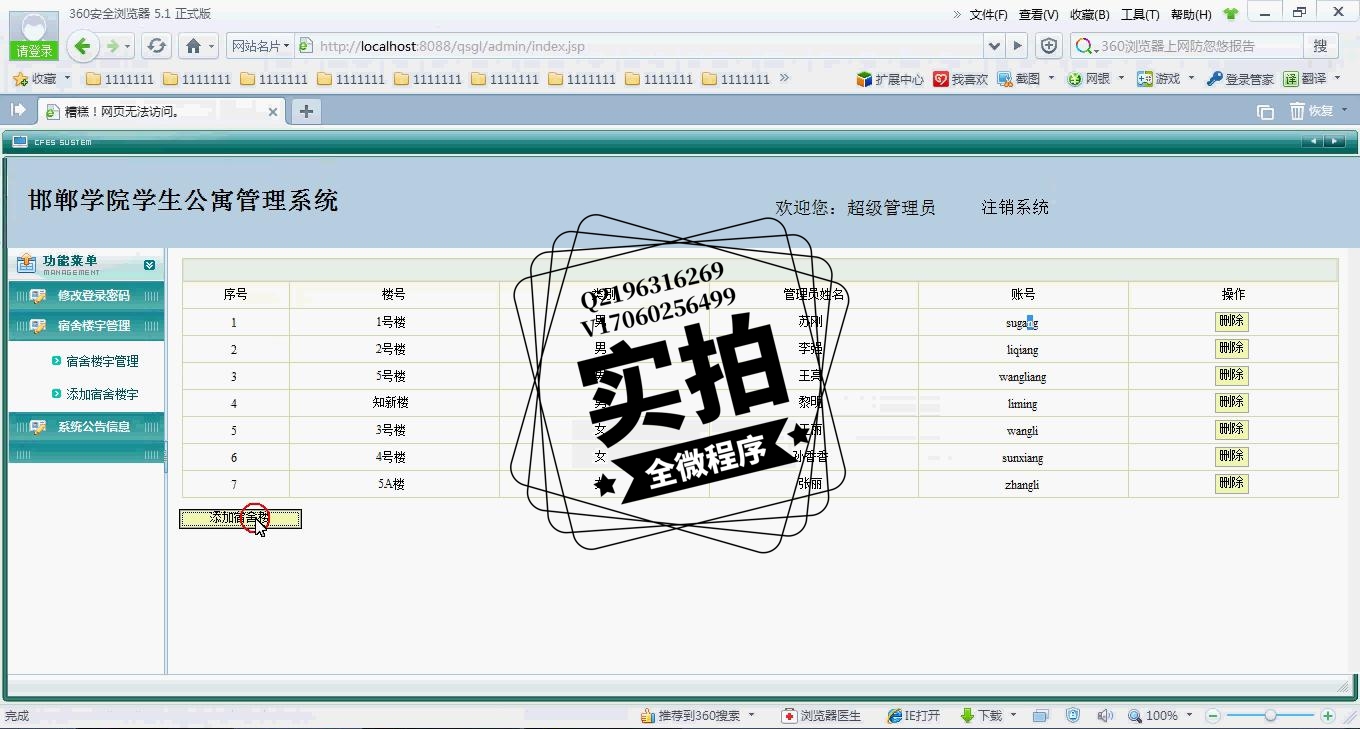Expand the hidden menu chevron before 文件
The height and width of the screenshot is (729, 1360).
click(957, 14)
